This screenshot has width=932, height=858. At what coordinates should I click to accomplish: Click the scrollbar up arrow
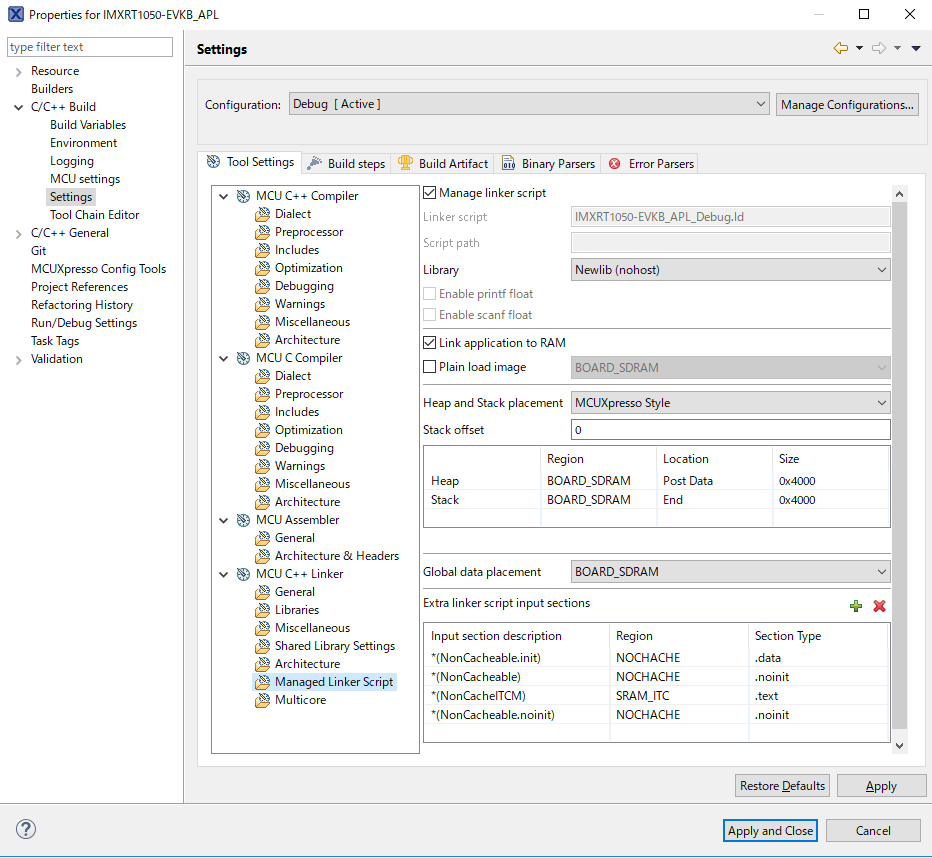tap(899, 194)
